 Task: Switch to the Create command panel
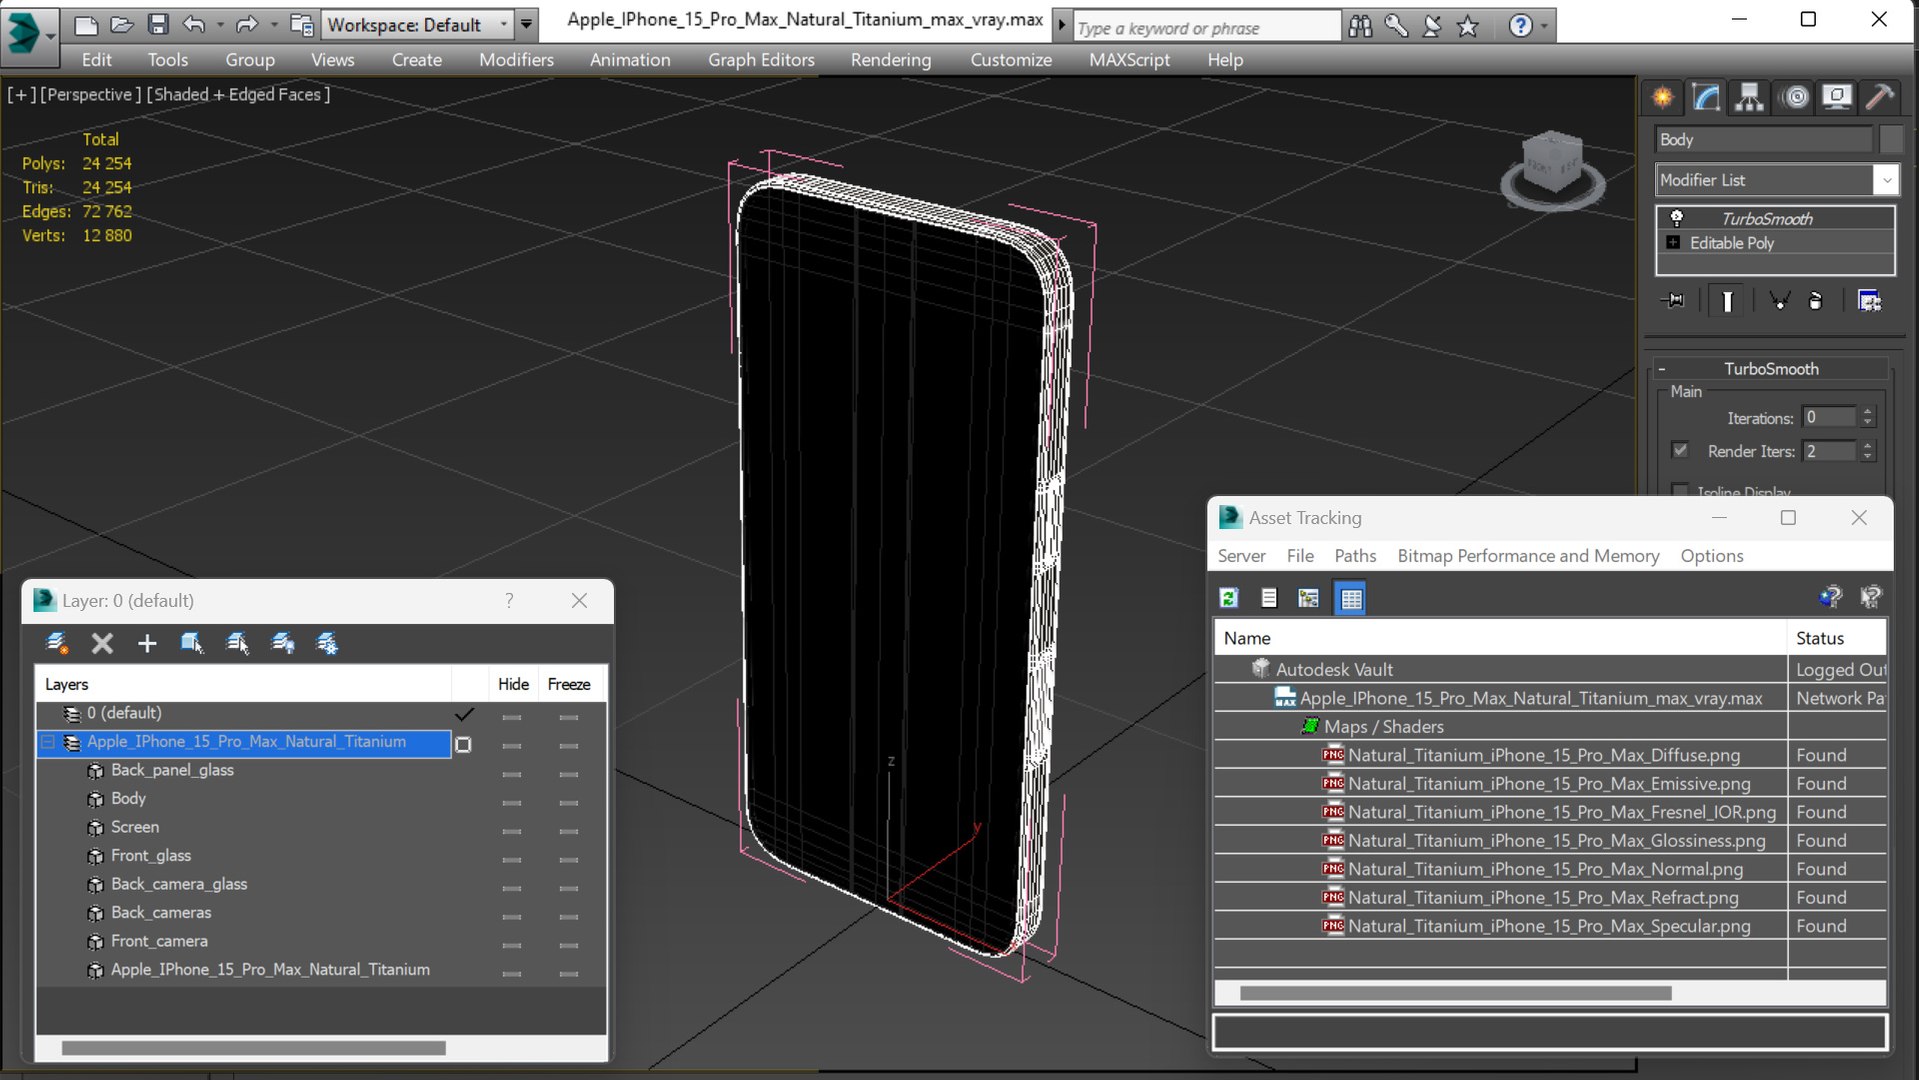click(1662, 97)
